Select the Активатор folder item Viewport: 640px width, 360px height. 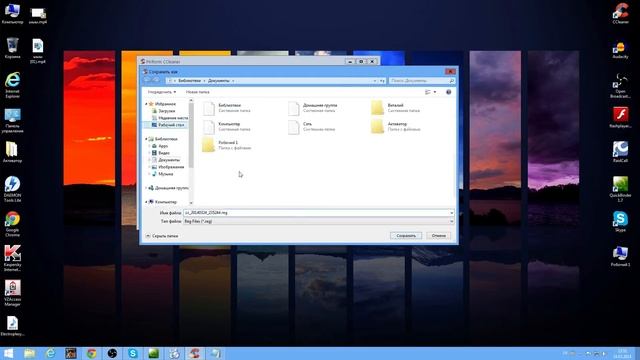(396, 127)
